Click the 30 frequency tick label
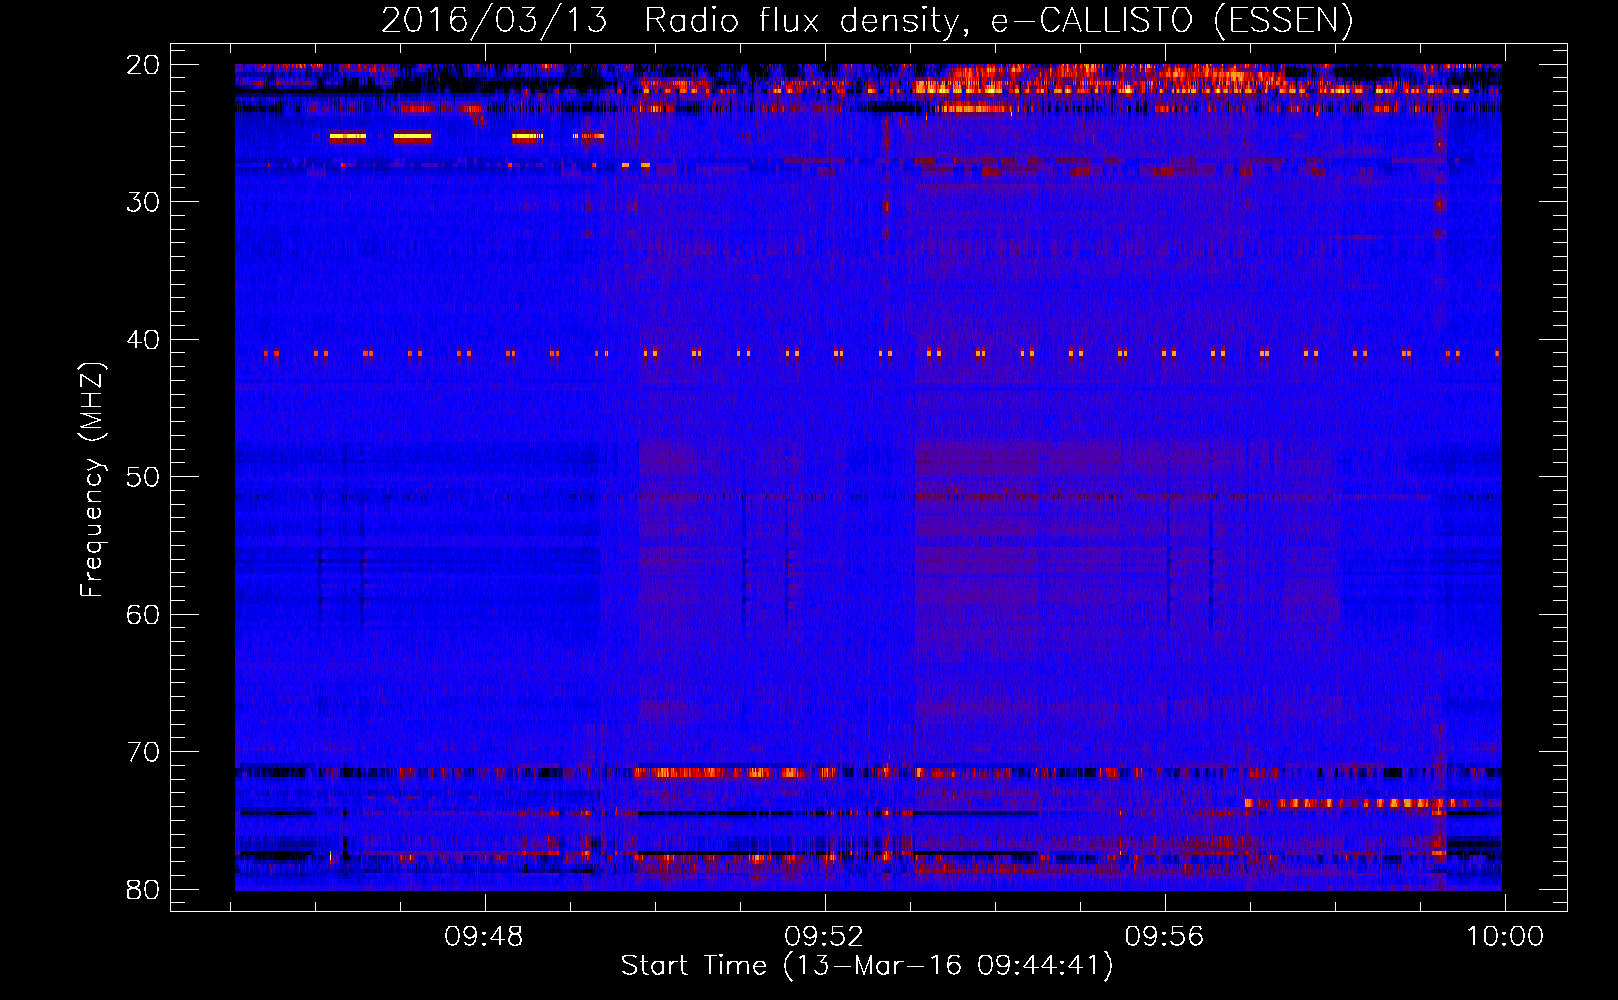Image resolution: width=1618 pixels, height=1000 pixels. tap(144, 202)
